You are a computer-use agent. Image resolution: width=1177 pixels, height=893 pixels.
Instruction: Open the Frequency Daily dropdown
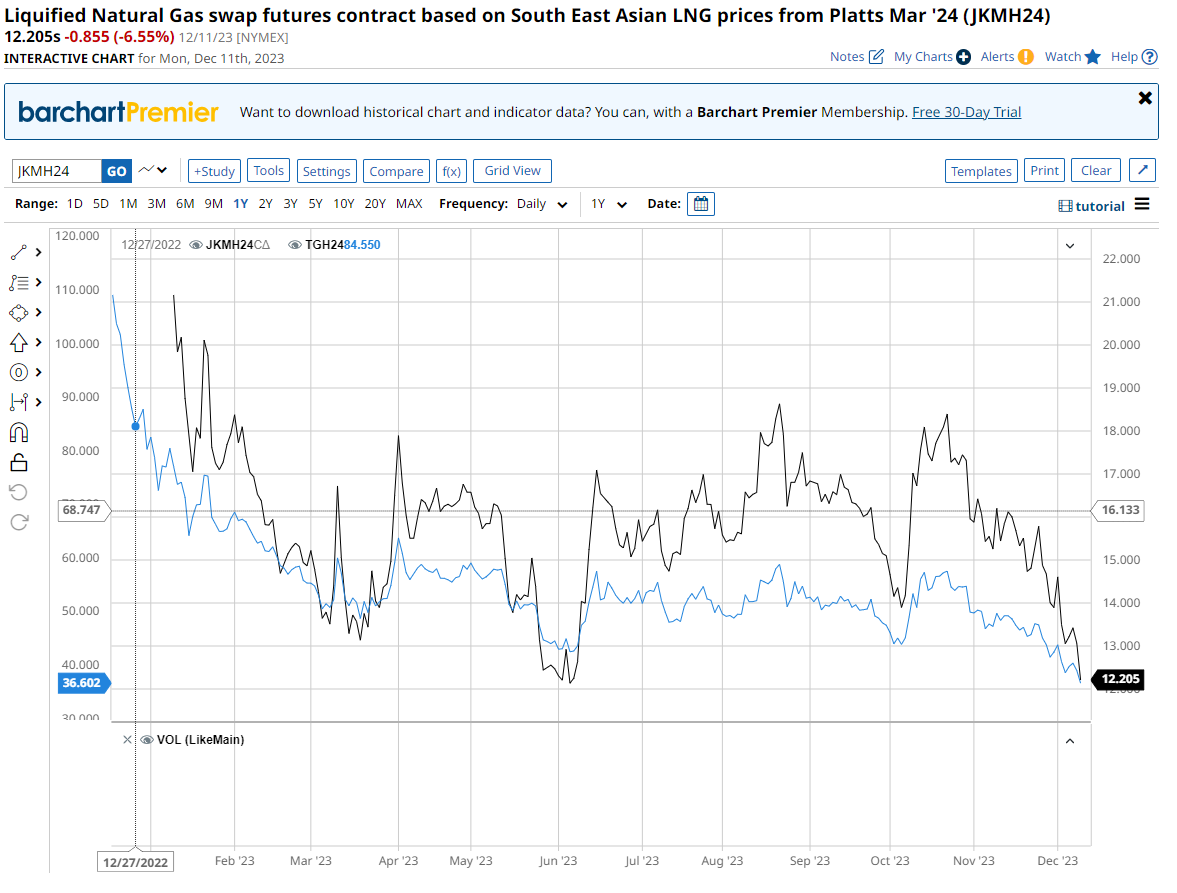[x=542, y=204]
